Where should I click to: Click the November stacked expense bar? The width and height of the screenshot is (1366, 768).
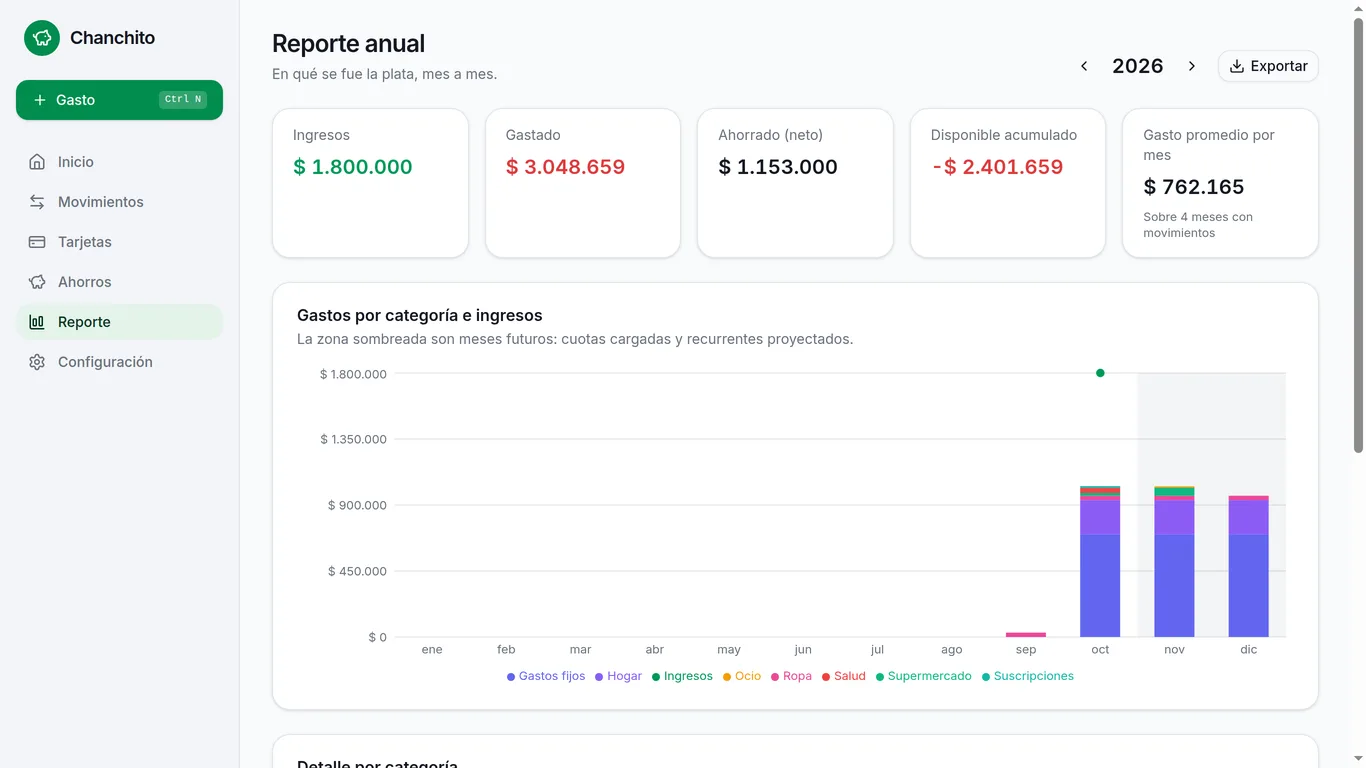point(1174,562)
